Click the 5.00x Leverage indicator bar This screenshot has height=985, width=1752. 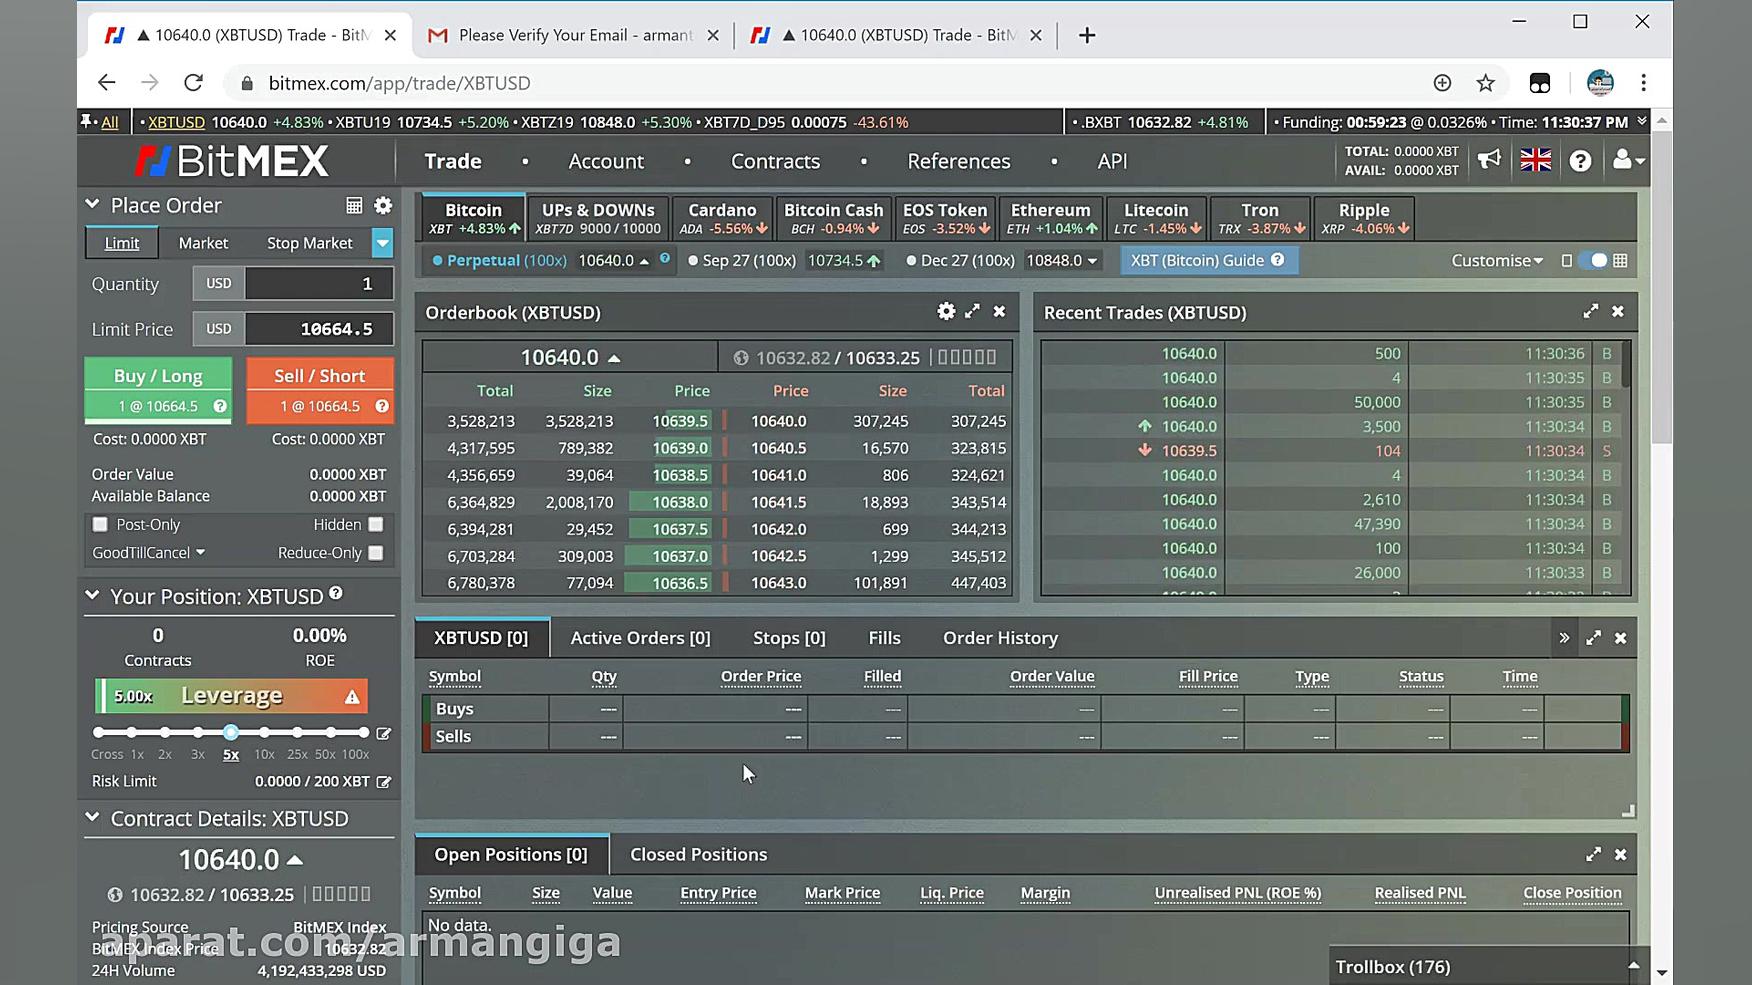pos(231,696)
